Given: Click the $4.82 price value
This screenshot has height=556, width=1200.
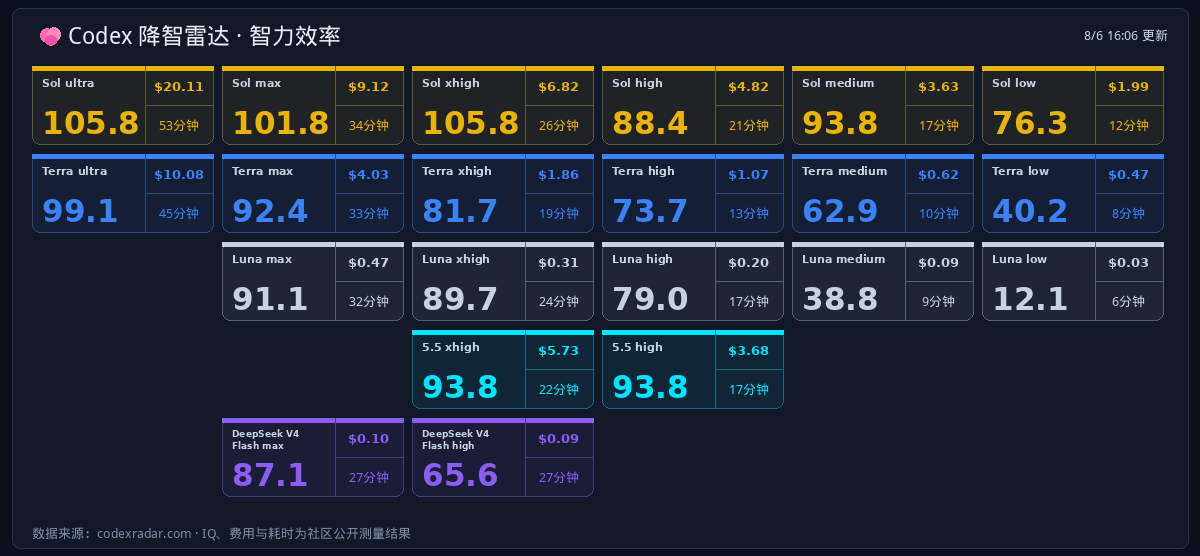Looking at the screenshot, I should pos(749,87).
